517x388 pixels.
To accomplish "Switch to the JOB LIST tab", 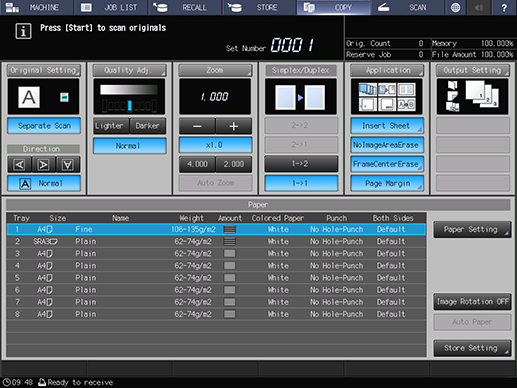I will [111, 7].
